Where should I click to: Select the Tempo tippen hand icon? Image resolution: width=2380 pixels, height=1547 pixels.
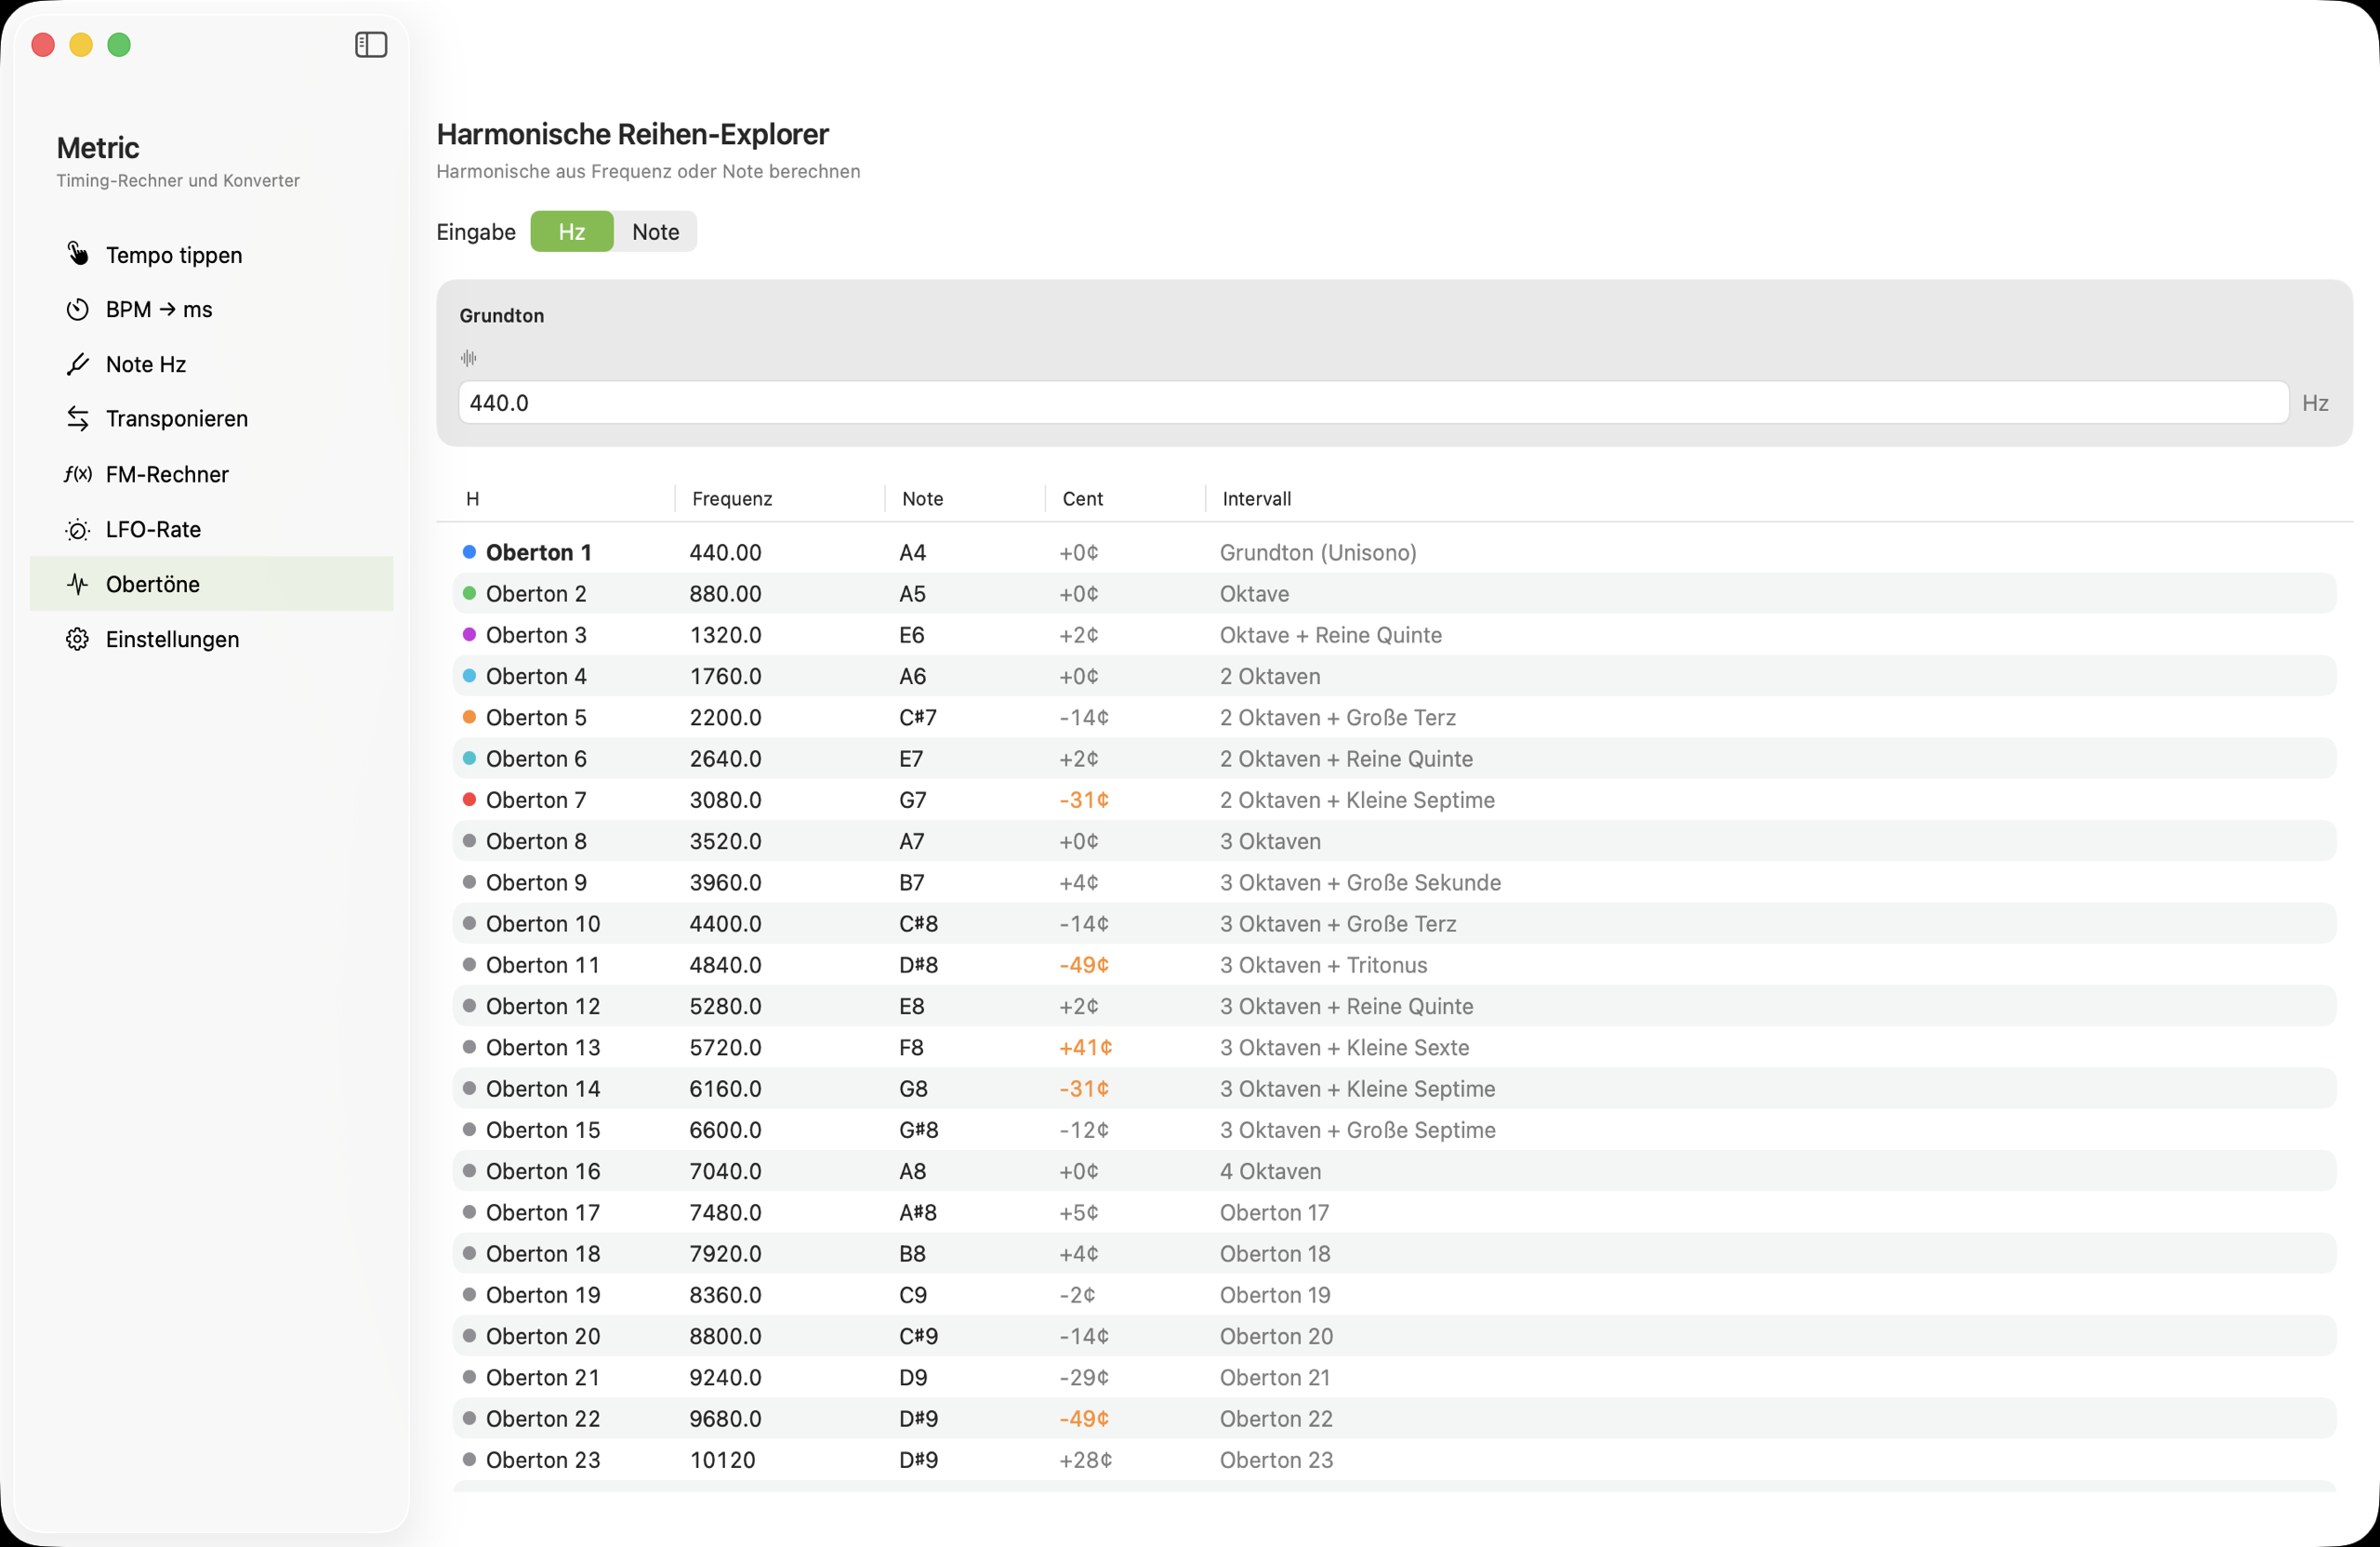tap(78, 254)
